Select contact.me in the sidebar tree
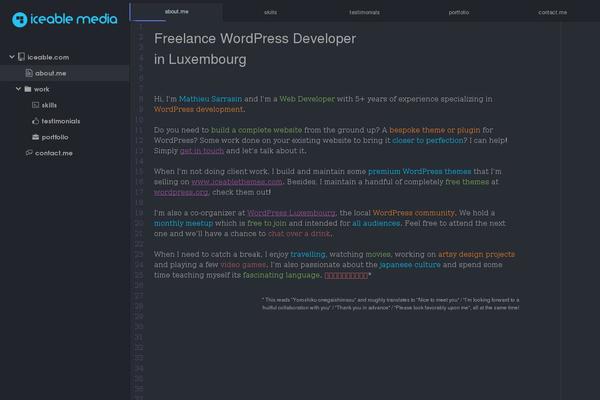Screen dimensions: 600x400 click(54, 153)
